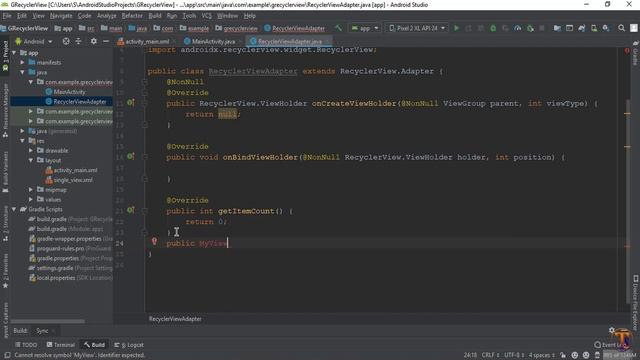The image size is (640, 360).
Task: Click the Make Project hammer icon
Action: tap(338, 28)
